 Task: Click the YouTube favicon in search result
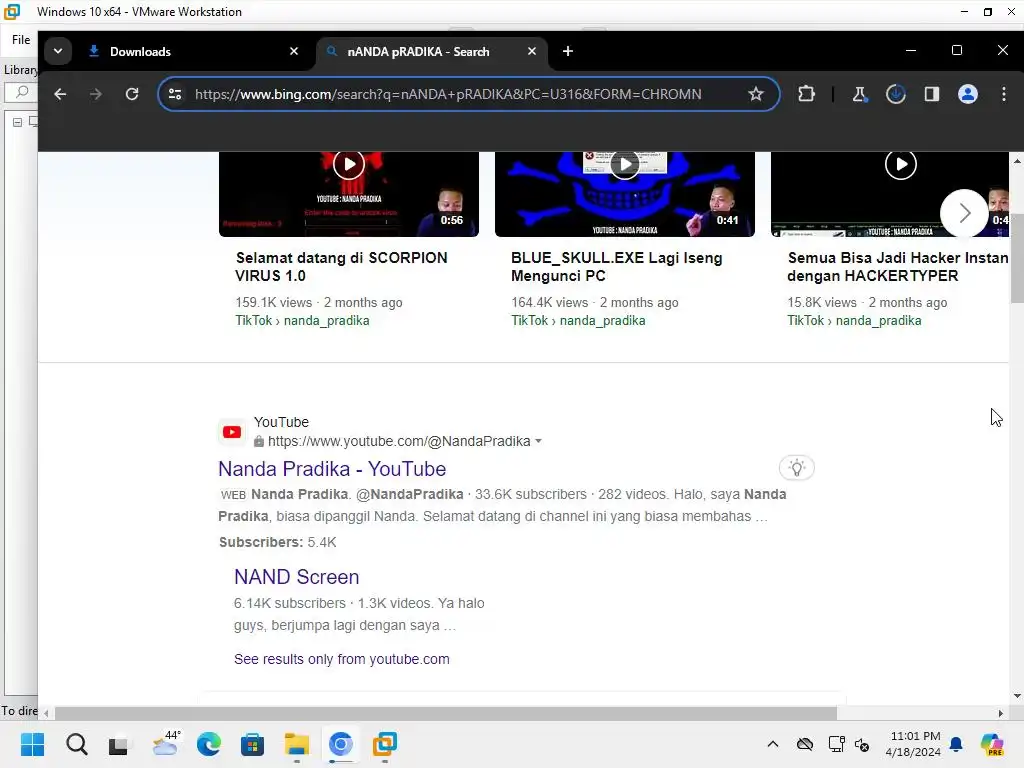pyautogui.click(x=232, y=432)
